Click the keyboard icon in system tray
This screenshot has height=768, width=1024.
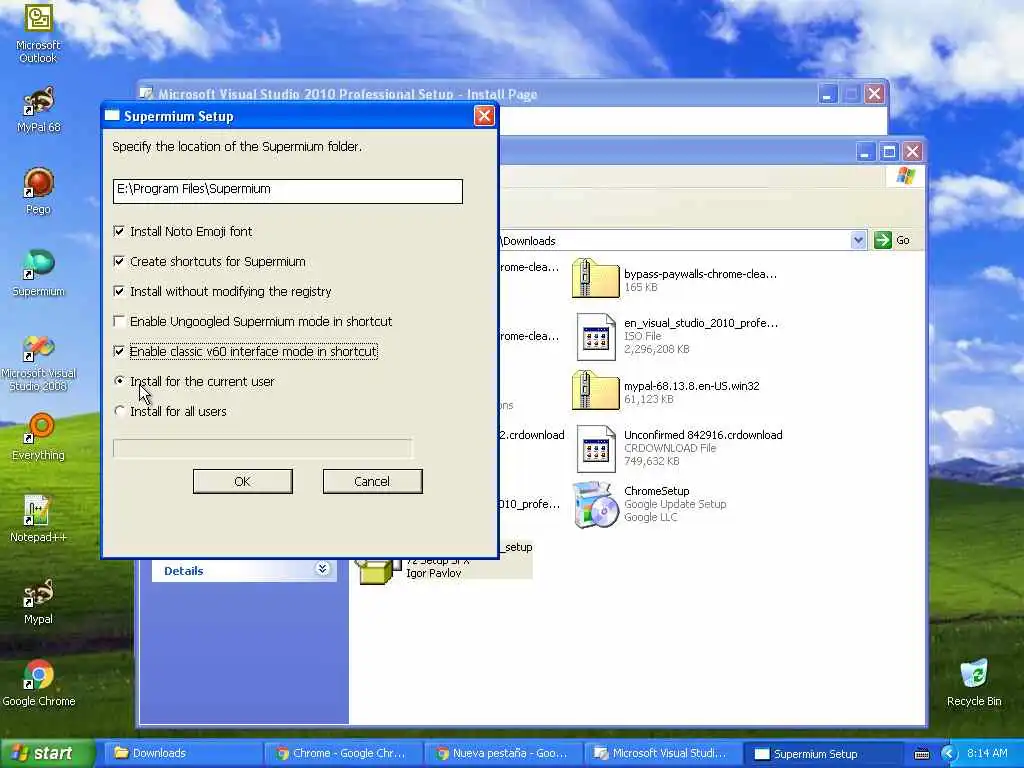(x=921, y=754)
